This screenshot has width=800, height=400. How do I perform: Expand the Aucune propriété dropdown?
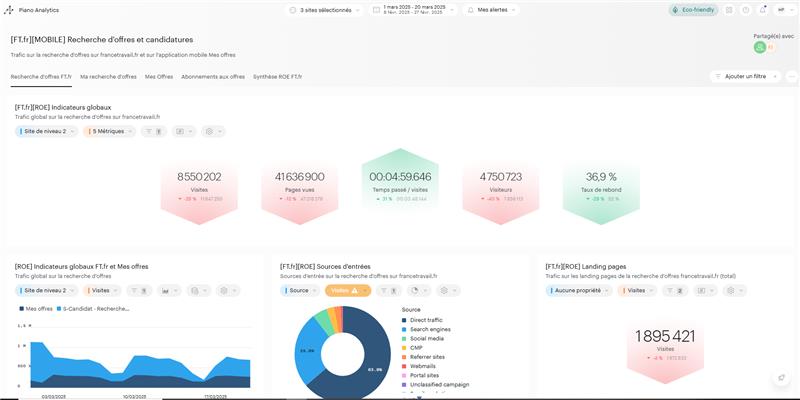tap(578, 290)
